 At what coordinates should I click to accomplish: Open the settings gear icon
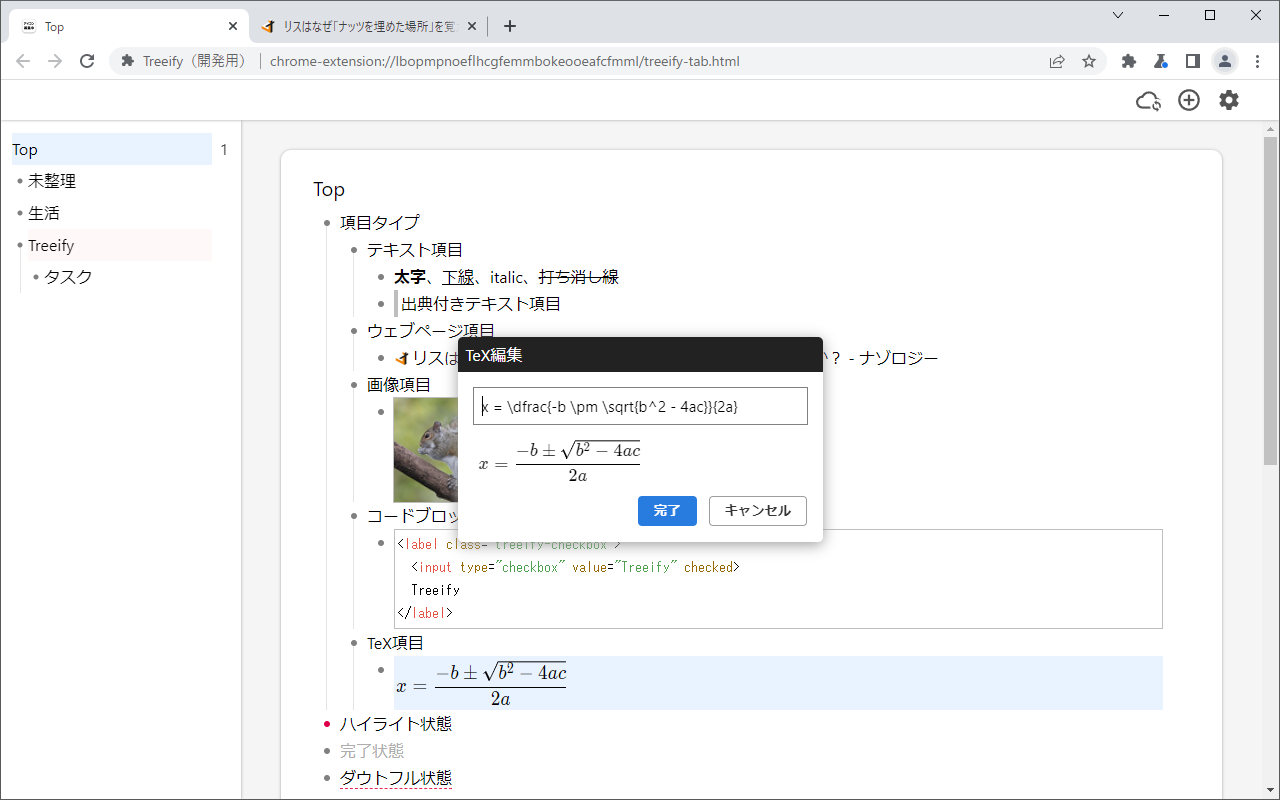tap(1229, 100)
